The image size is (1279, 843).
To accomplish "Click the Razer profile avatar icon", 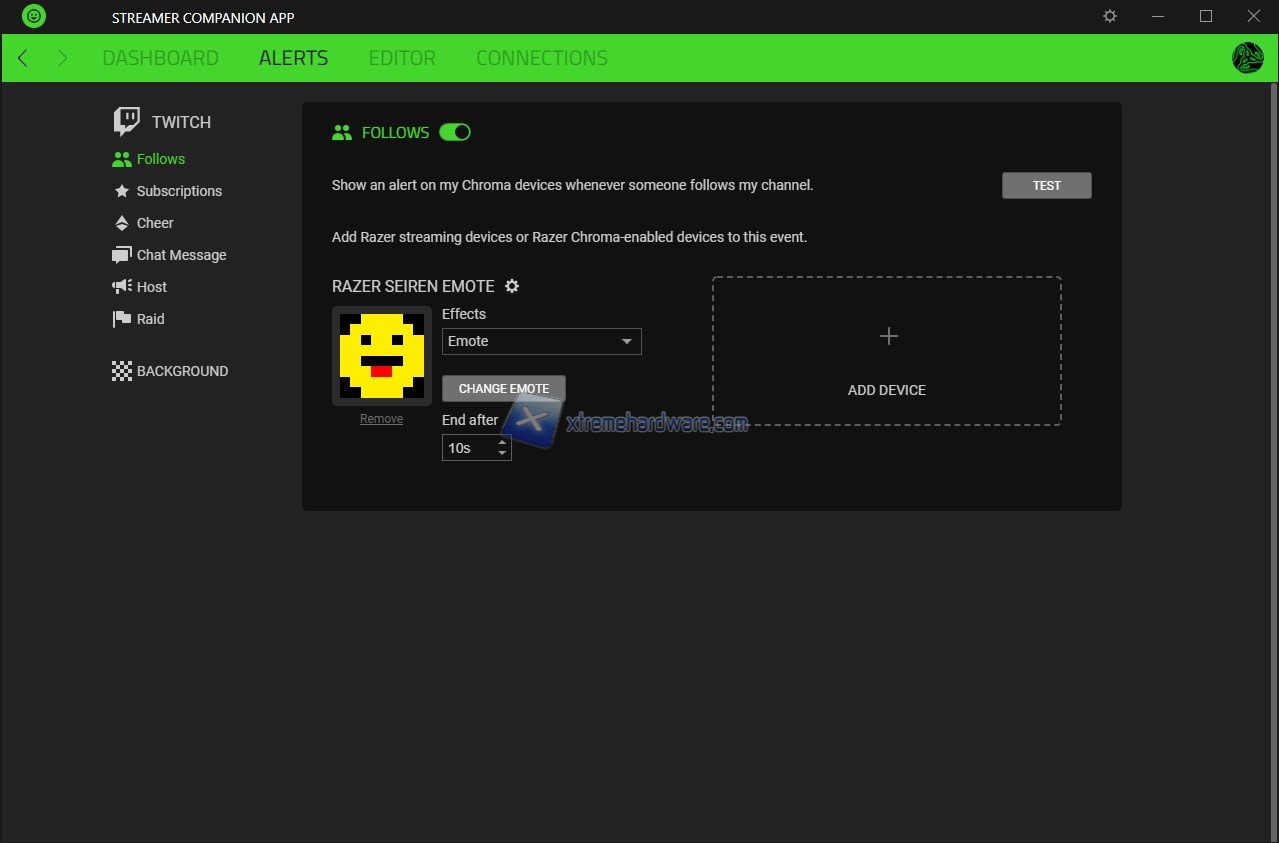I will (x=1247, y=58).
